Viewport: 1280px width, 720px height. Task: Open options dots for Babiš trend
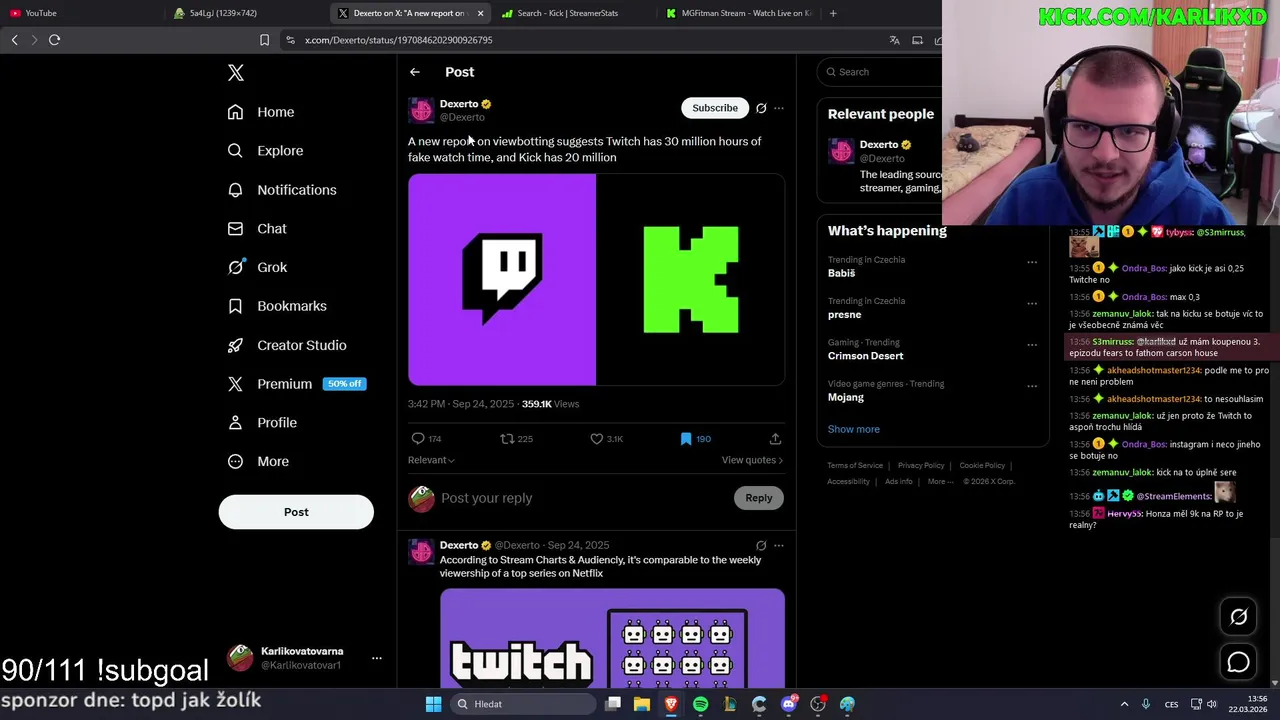pos(1032,262)
